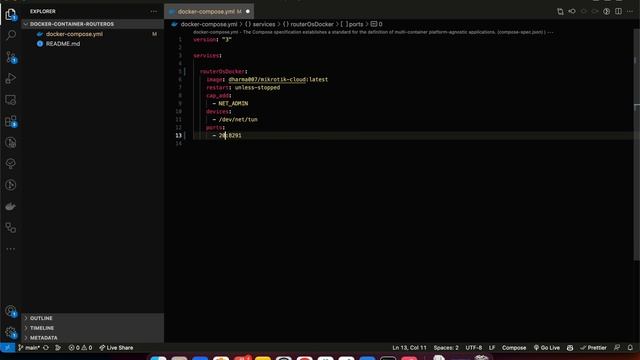Viewport: 640px width, 360px height.
Task: Click Go Live in status bar
Action: [x=547, y=348]
